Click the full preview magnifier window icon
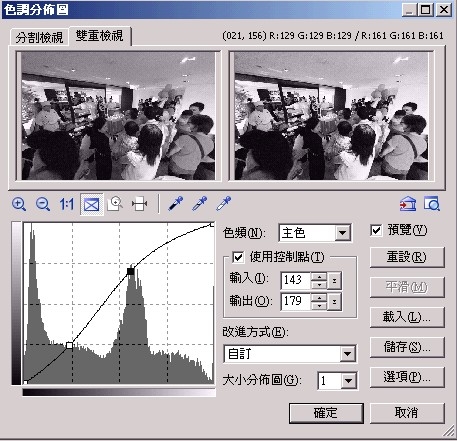This screenshot has width=457, height=441. (x=432, y=204)
